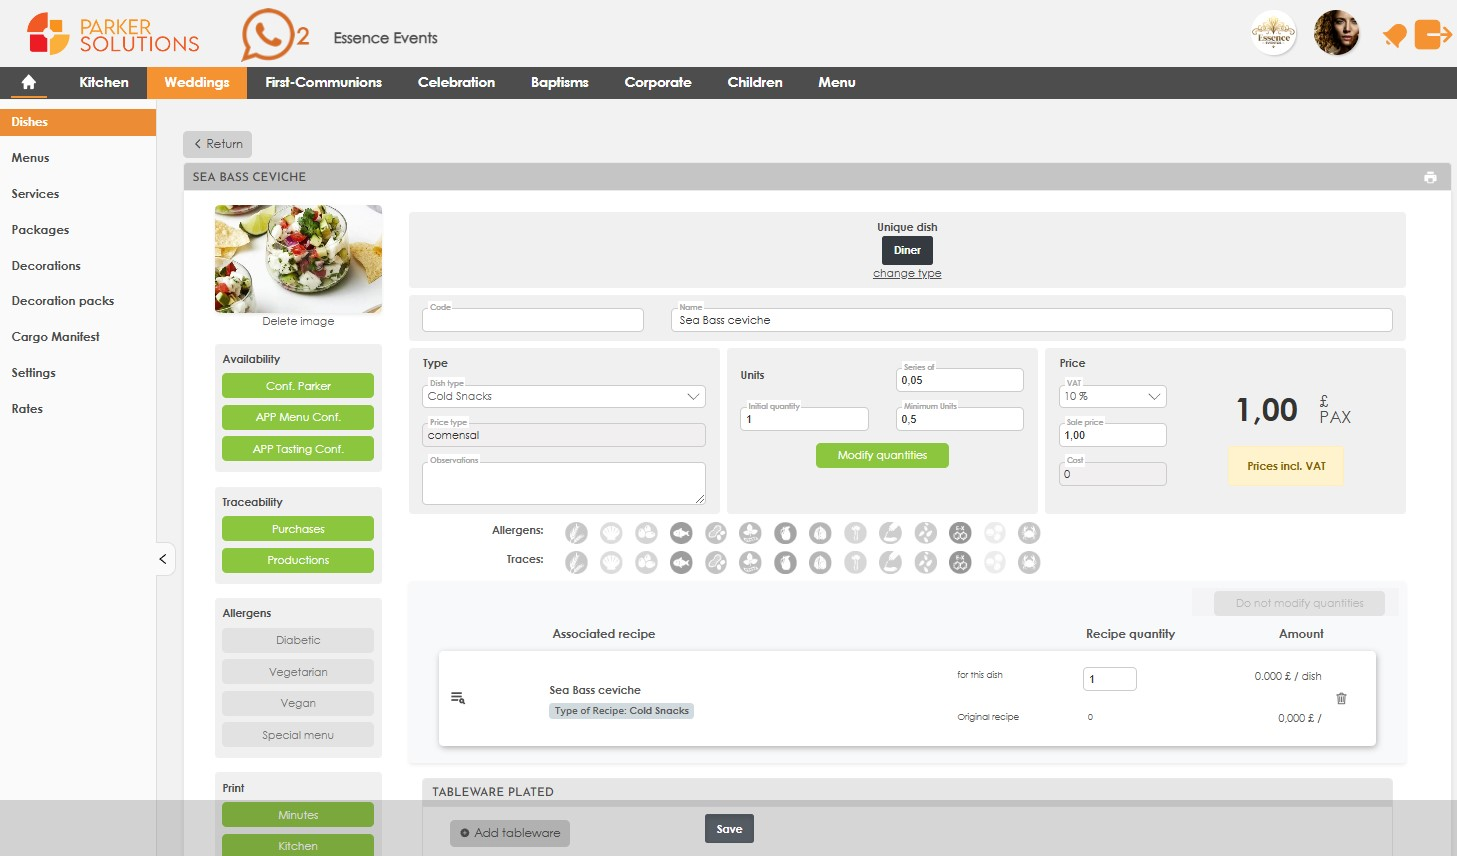Viewport: 1457px width, 856px height.
Task: Select the peanut icon in the Allergens row
Action: click(715, 532)
